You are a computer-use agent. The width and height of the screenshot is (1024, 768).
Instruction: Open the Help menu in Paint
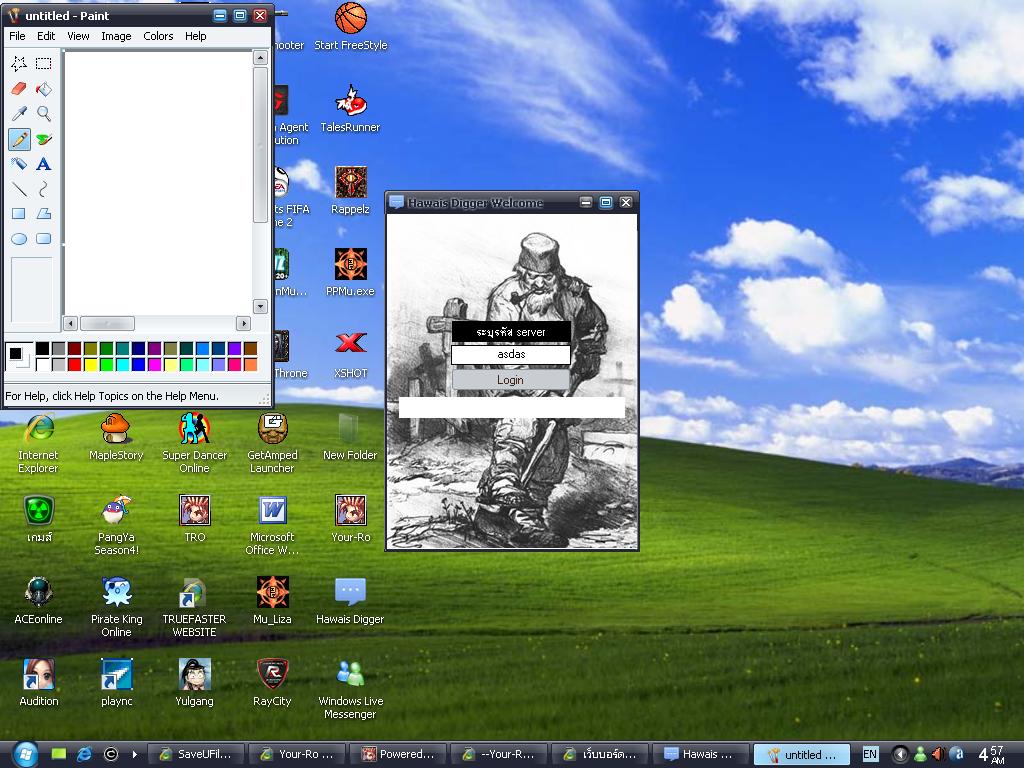click(195, 36)
